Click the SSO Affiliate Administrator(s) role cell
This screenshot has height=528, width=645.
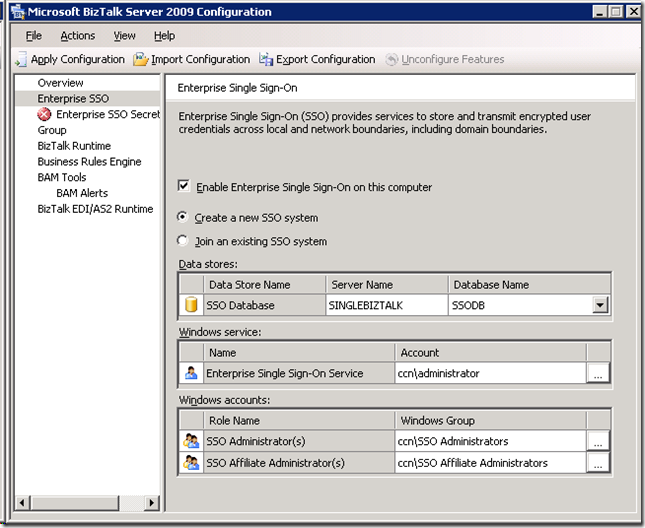(299, 463)
